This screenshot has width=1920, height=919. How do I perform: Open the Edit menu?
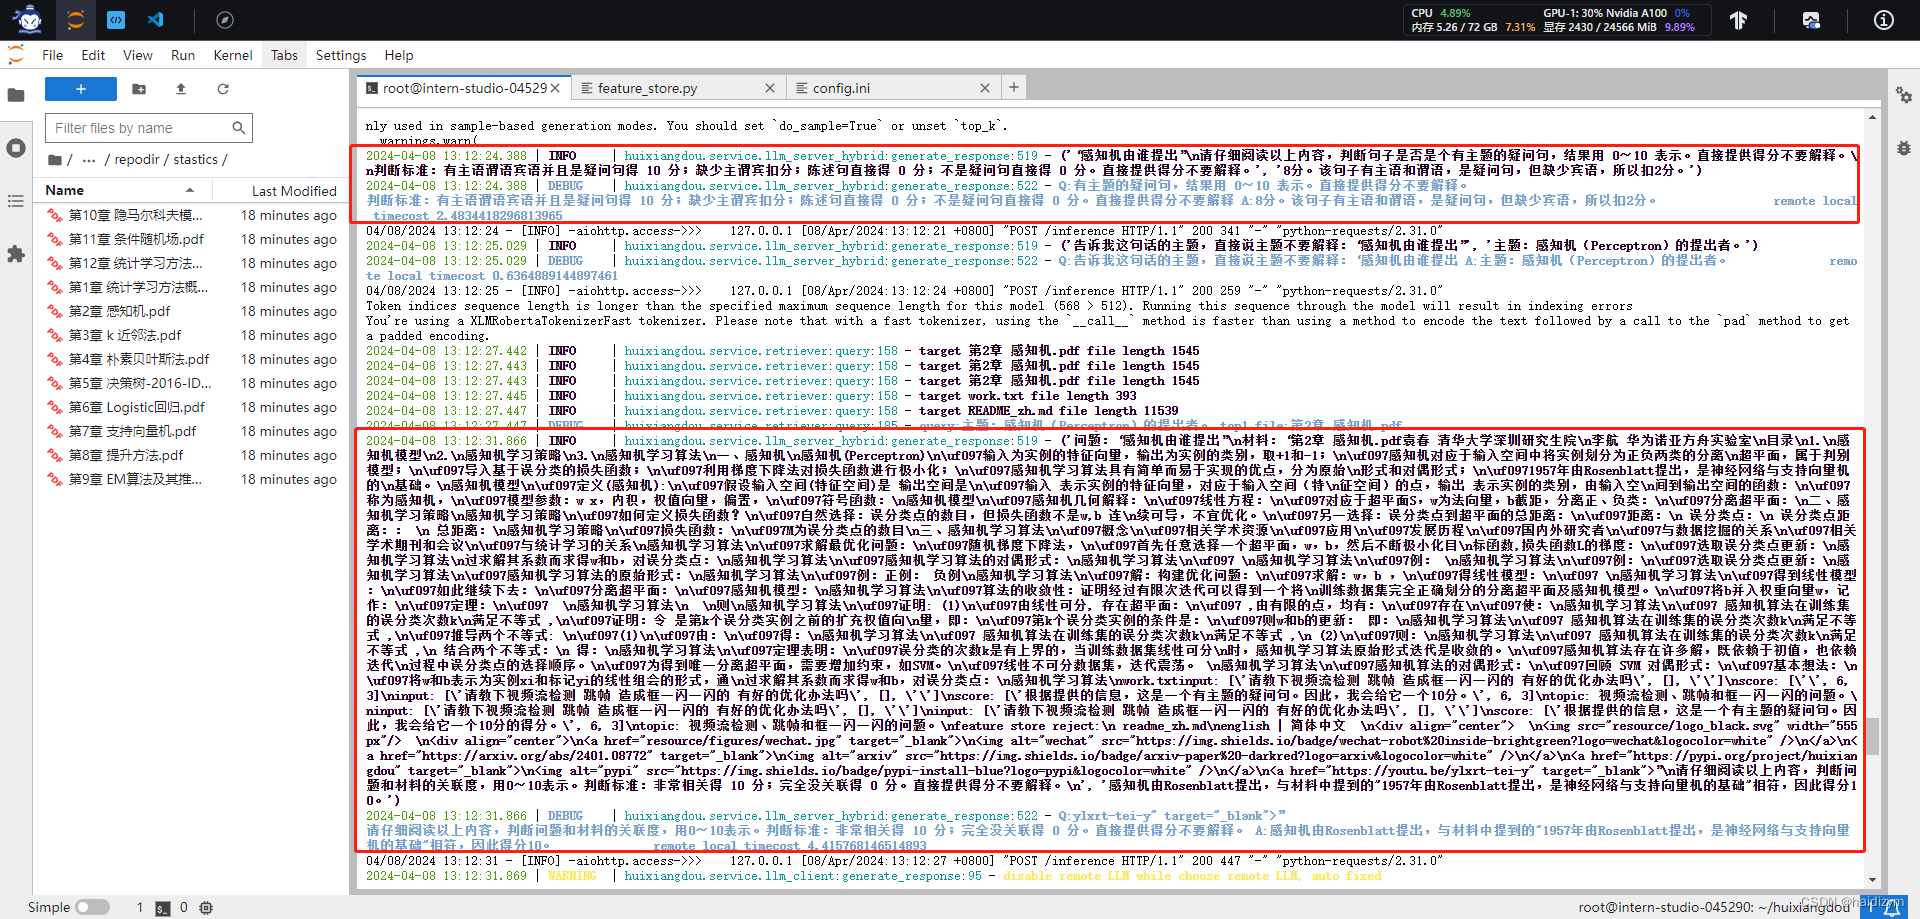[93, 55]
